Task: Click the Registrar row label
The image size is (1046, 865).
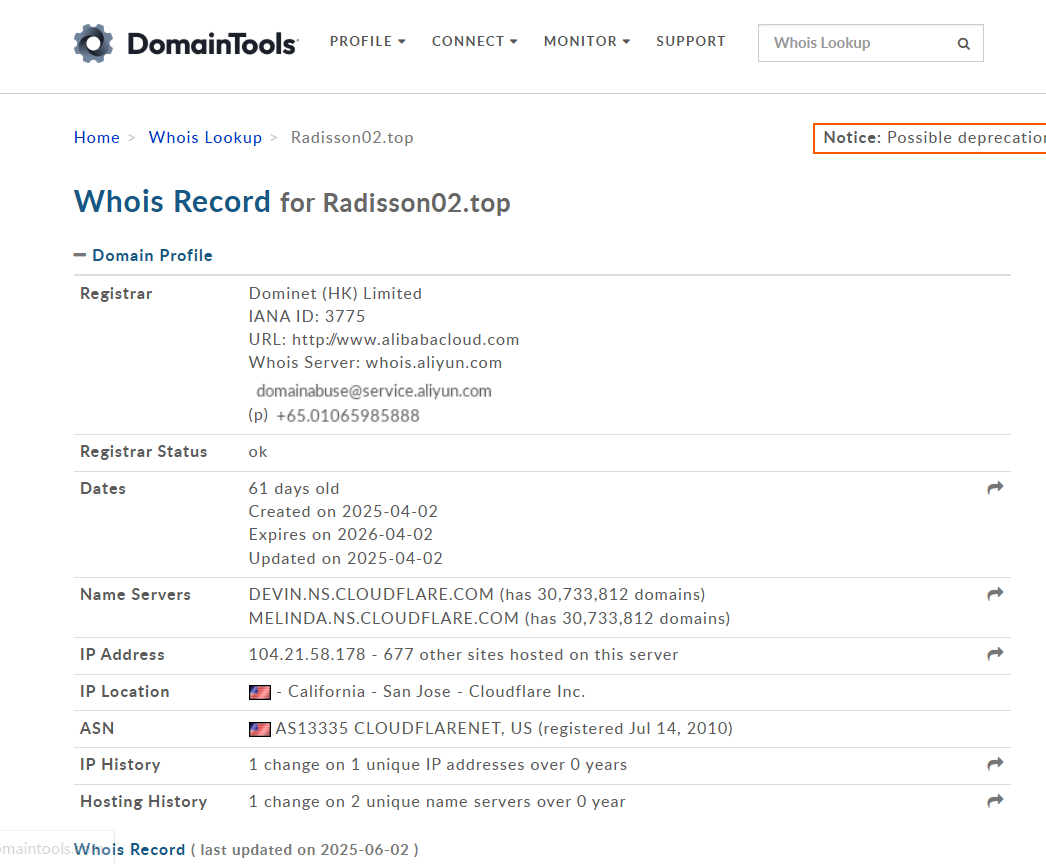Action: 116,293
